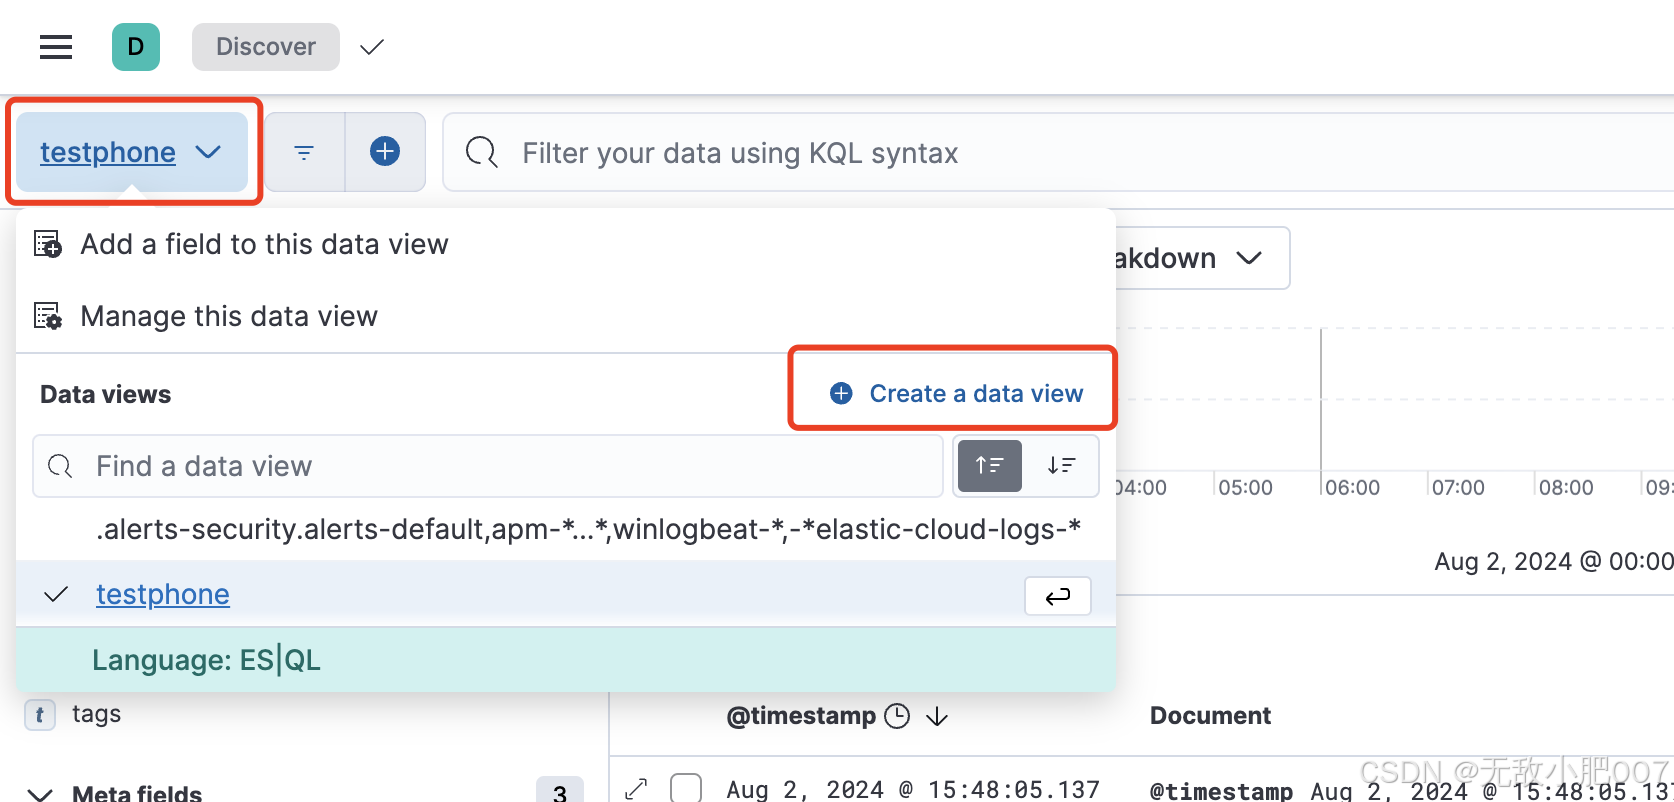This screenshot has width=1674, height=802.
Task: Click the add filter plus icon
Action: [x=385, y=152]
